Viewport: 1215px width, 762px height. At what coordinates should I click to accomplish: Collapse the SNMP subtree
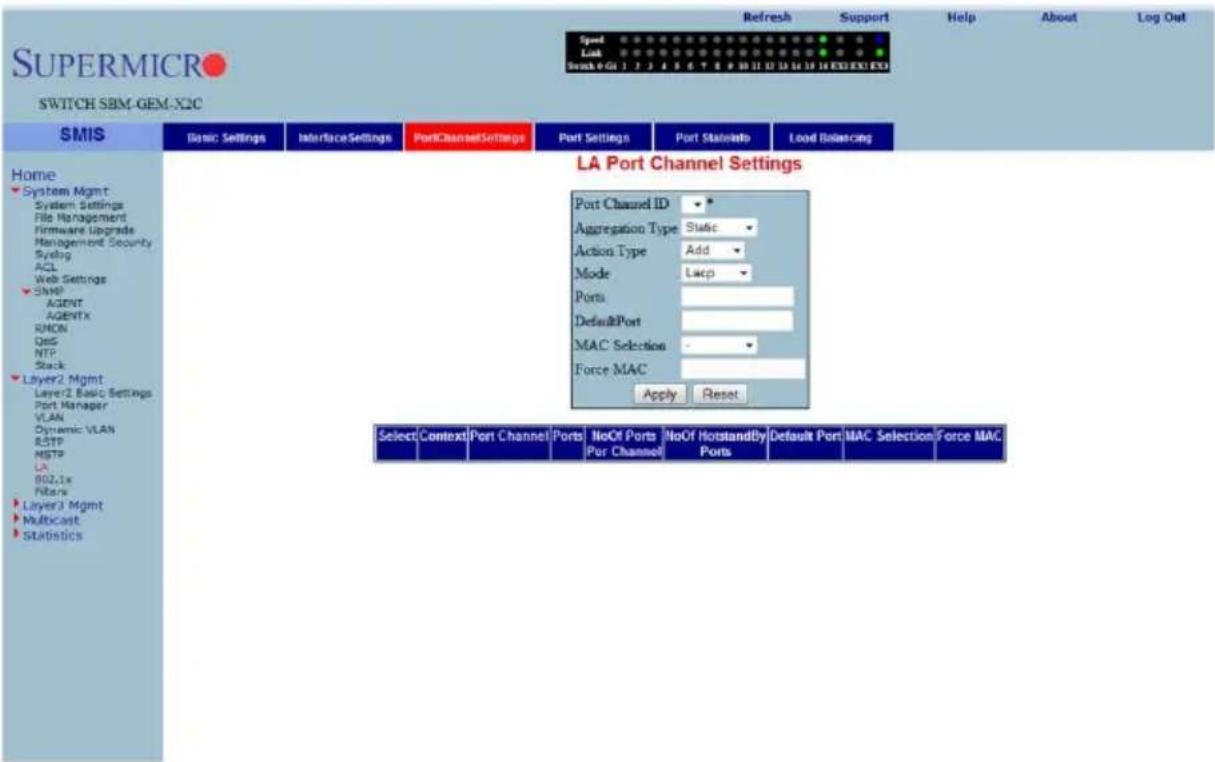tap(28, 292)
